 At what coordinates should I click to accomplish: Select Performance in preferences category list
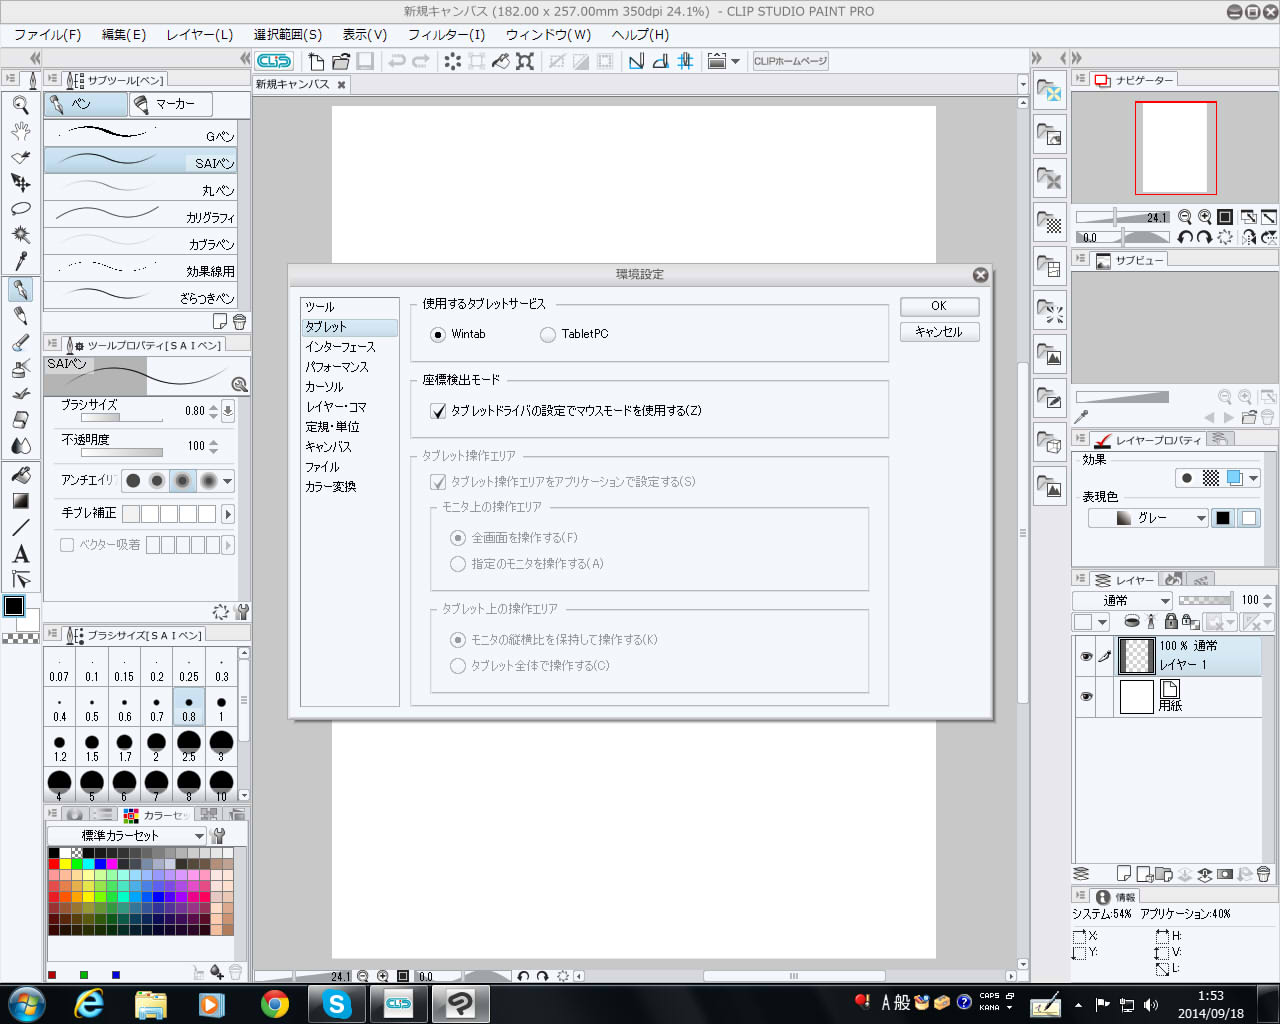point(337,367)
